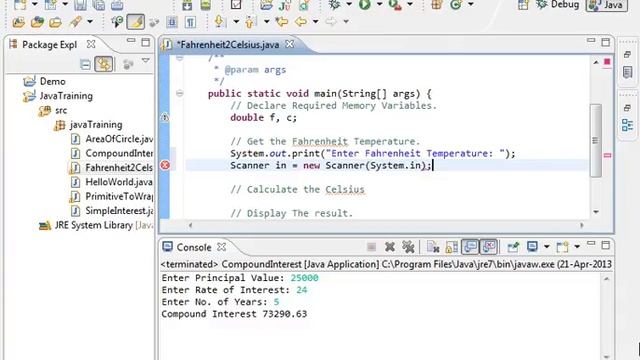Click Run Last Tool external tools icon
This screenshot has height=360, width=640.
click(395, 5)
